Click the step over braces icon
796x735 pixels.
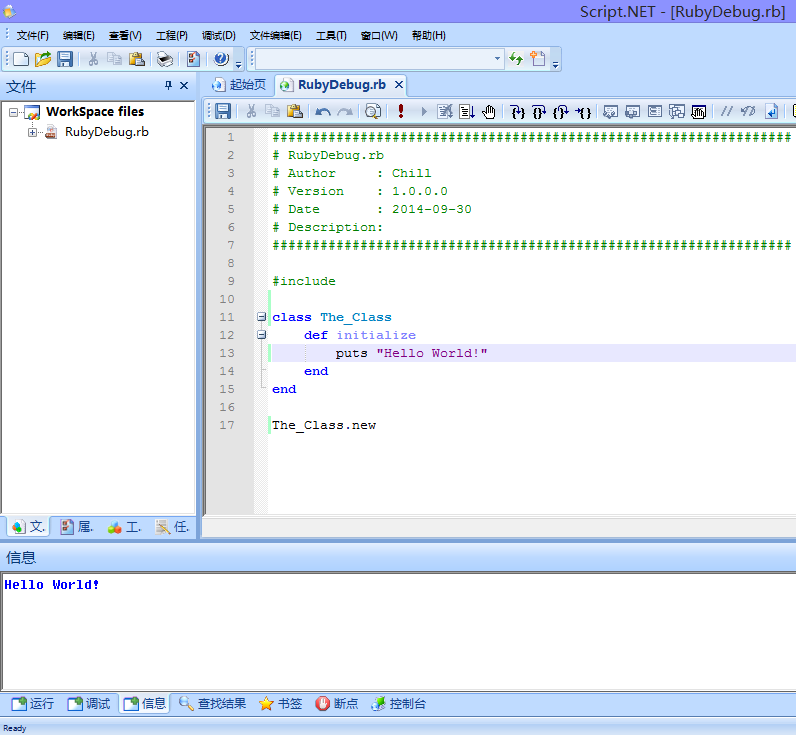(539, 111)
